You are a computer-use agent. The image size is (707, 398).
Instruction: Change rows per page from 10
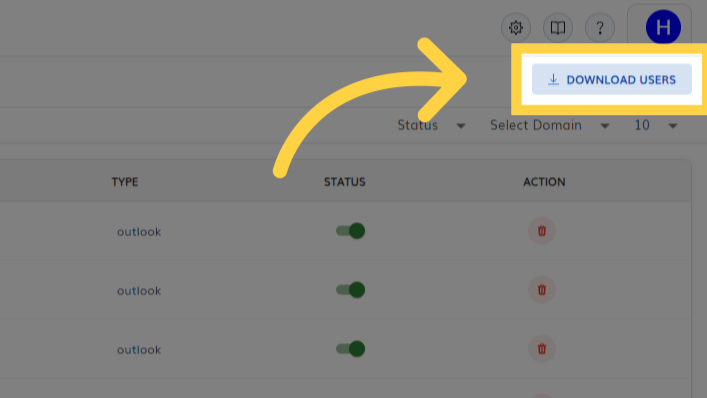(656, 125)
